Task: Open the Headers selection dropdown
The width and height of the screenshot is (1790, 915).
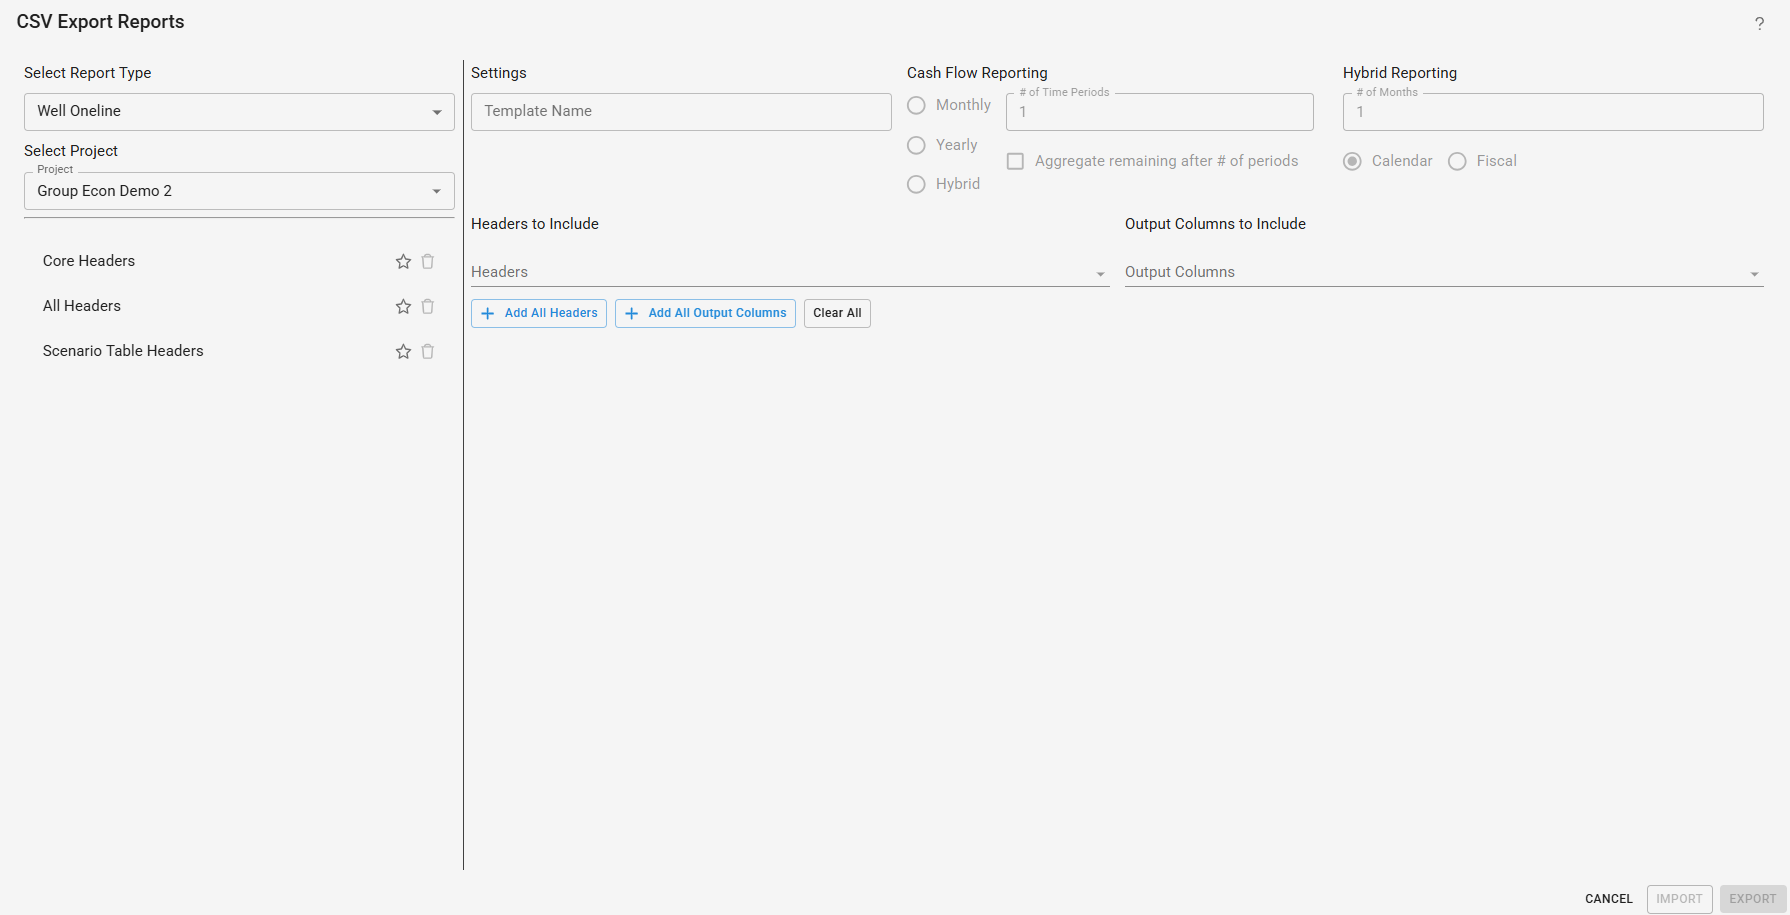Action: click(x=789, y=273)
